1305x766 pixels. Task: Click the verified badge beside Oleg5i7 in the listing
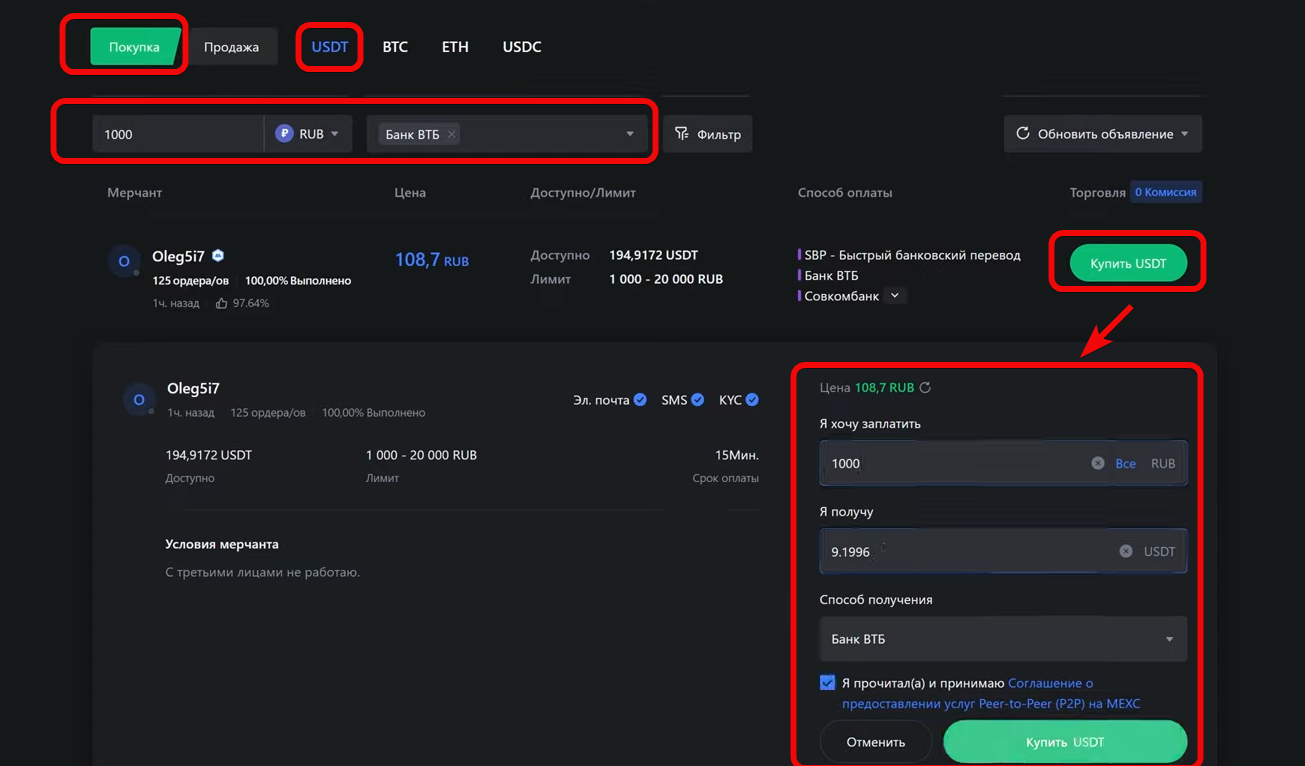[218, 256]
